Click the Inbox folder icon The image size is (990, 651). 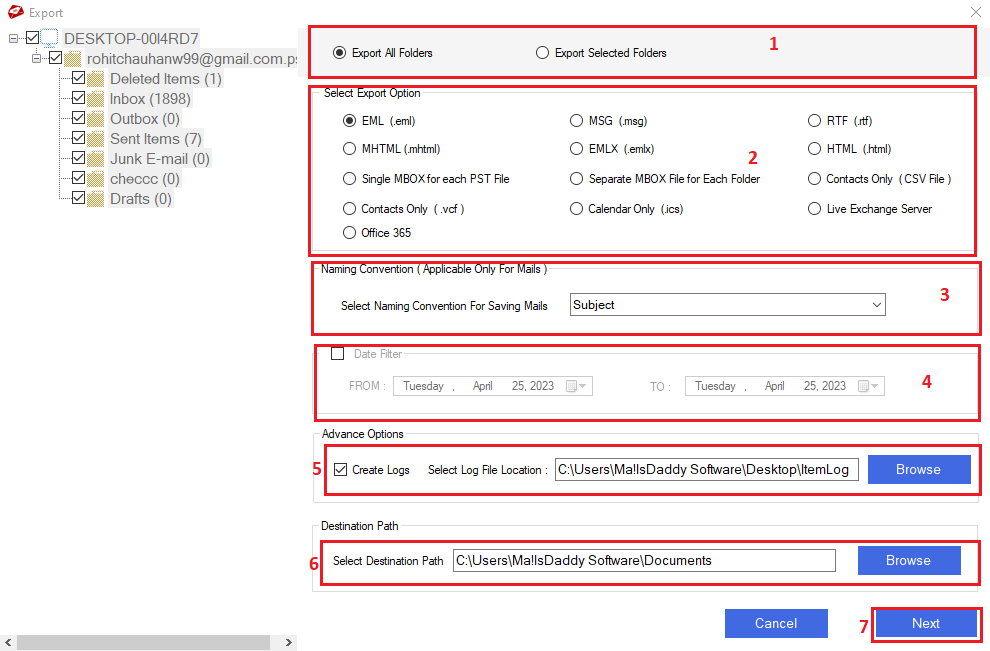96,99
